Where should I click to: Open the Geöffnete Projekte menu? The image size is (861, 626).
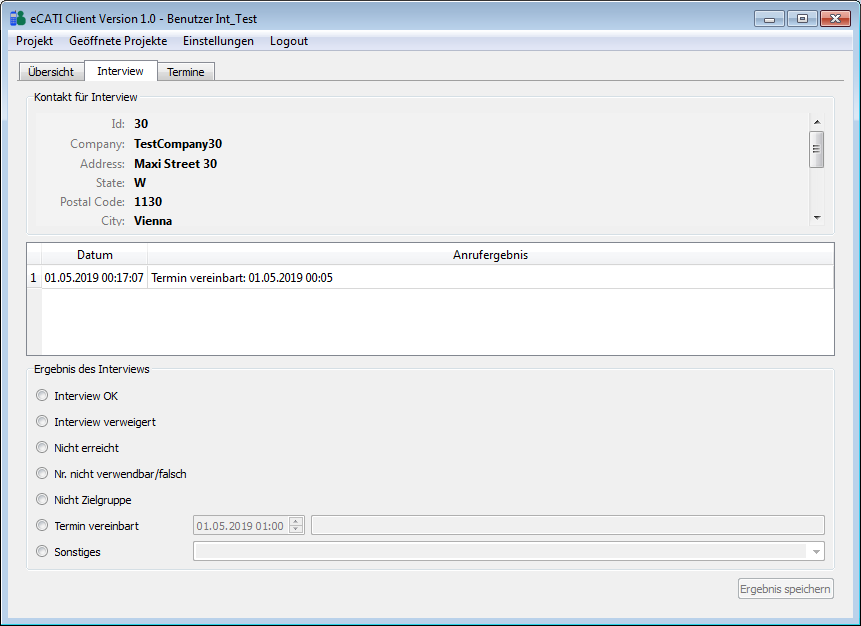click(x=118, y=41)
